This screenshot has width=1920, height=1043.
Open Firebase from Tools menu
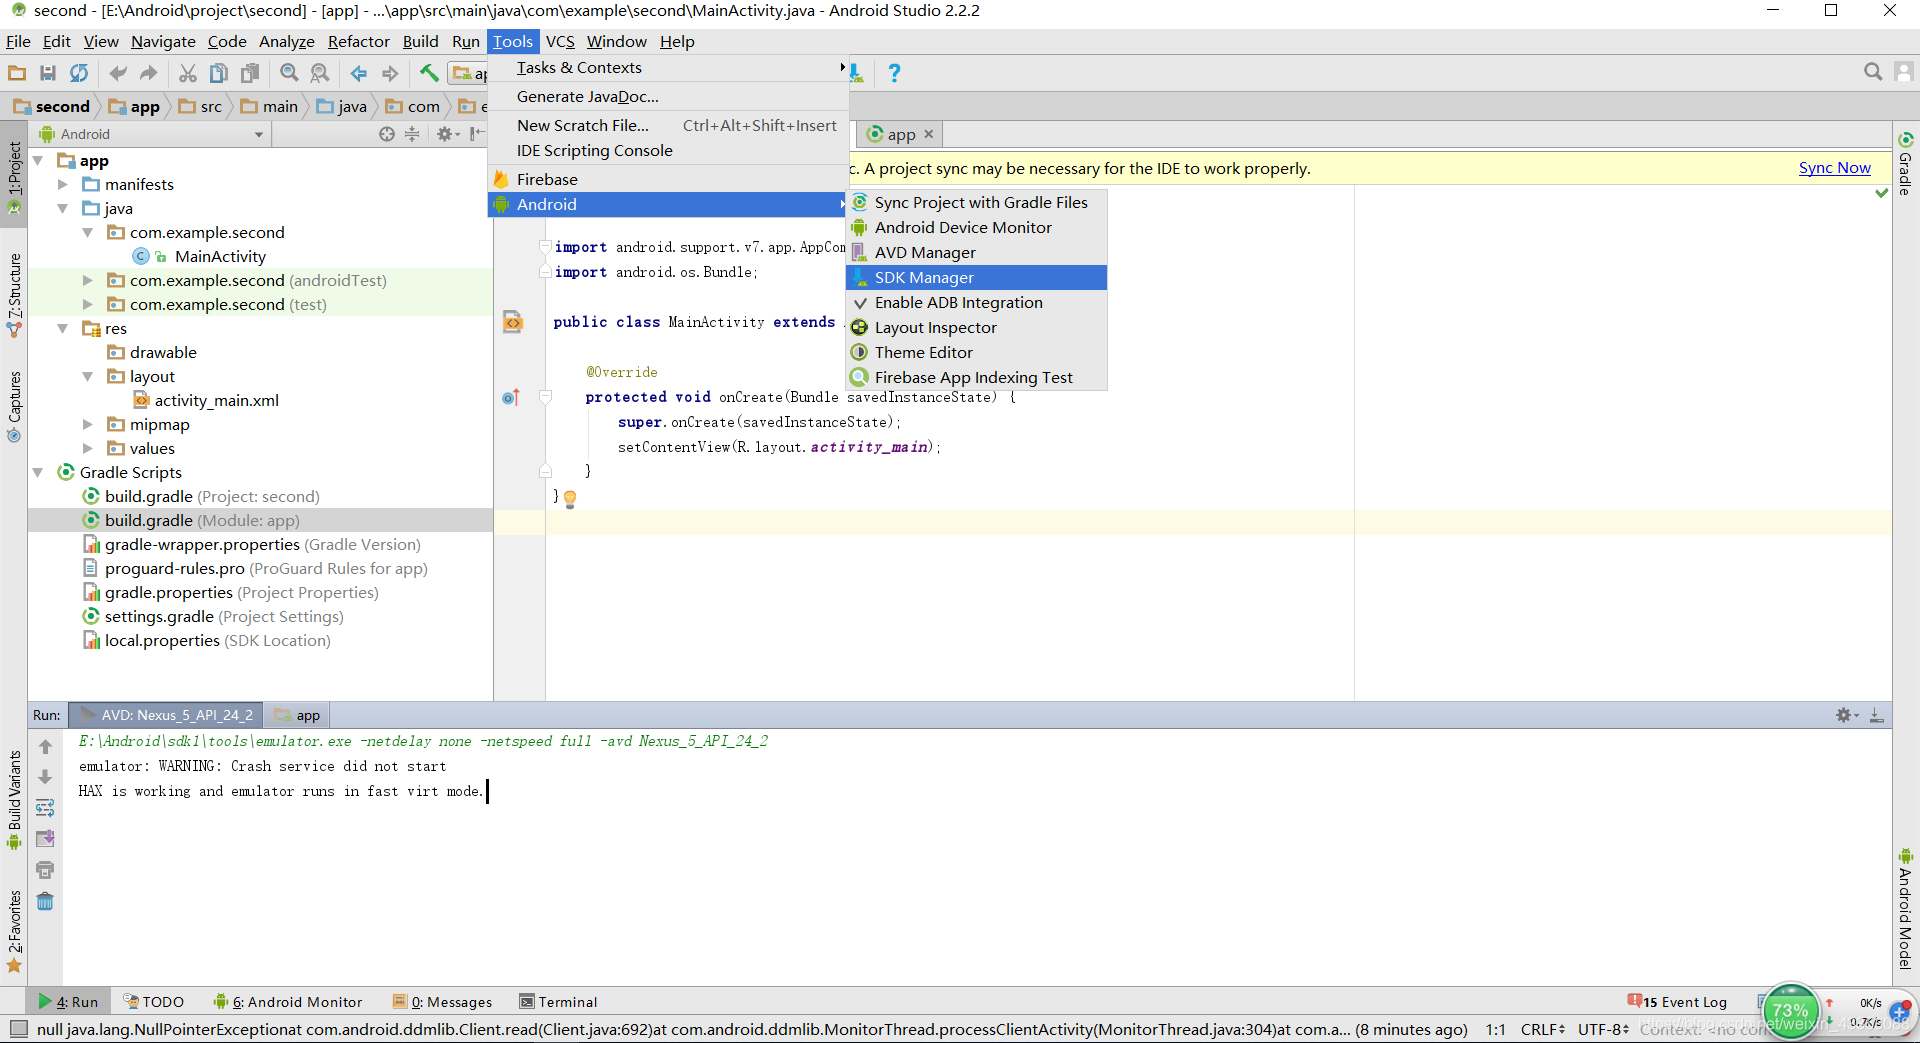tap(668, 179)
